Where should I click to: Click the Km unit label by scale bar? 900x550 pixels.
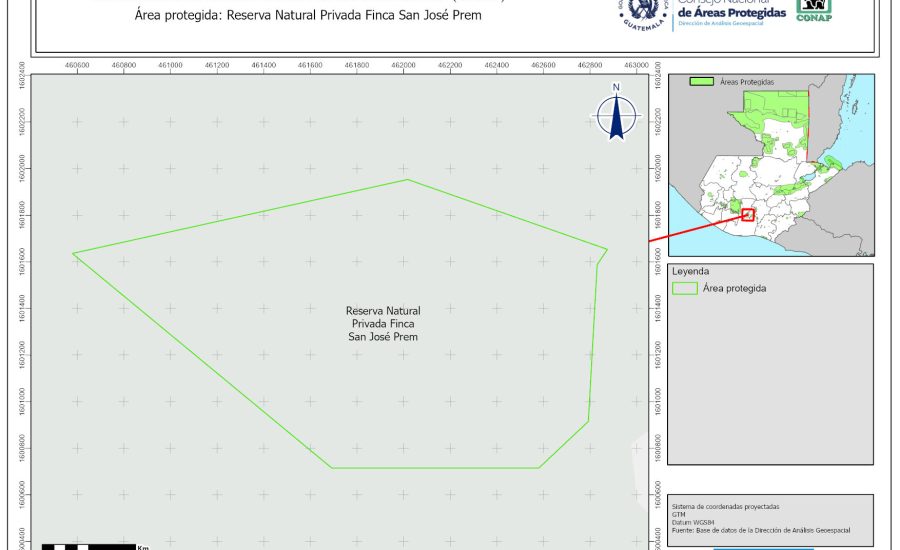(144, 546)
